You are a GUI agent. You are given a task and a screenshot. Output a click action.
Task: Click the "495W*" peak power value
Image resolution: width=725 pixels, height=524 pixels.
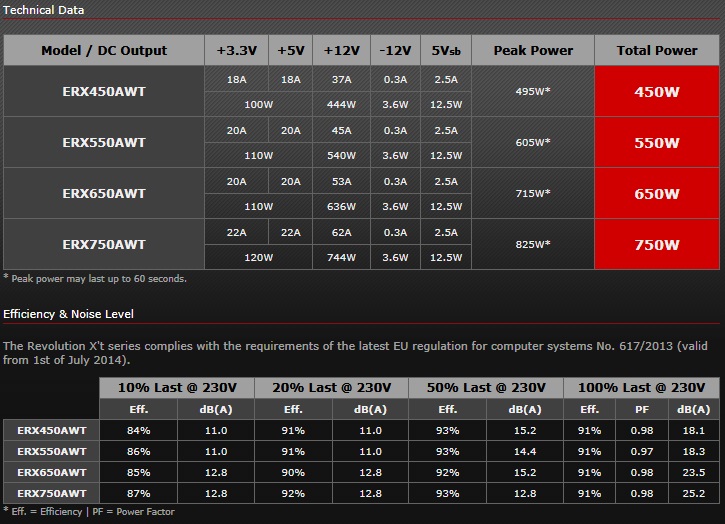(533, 91)
